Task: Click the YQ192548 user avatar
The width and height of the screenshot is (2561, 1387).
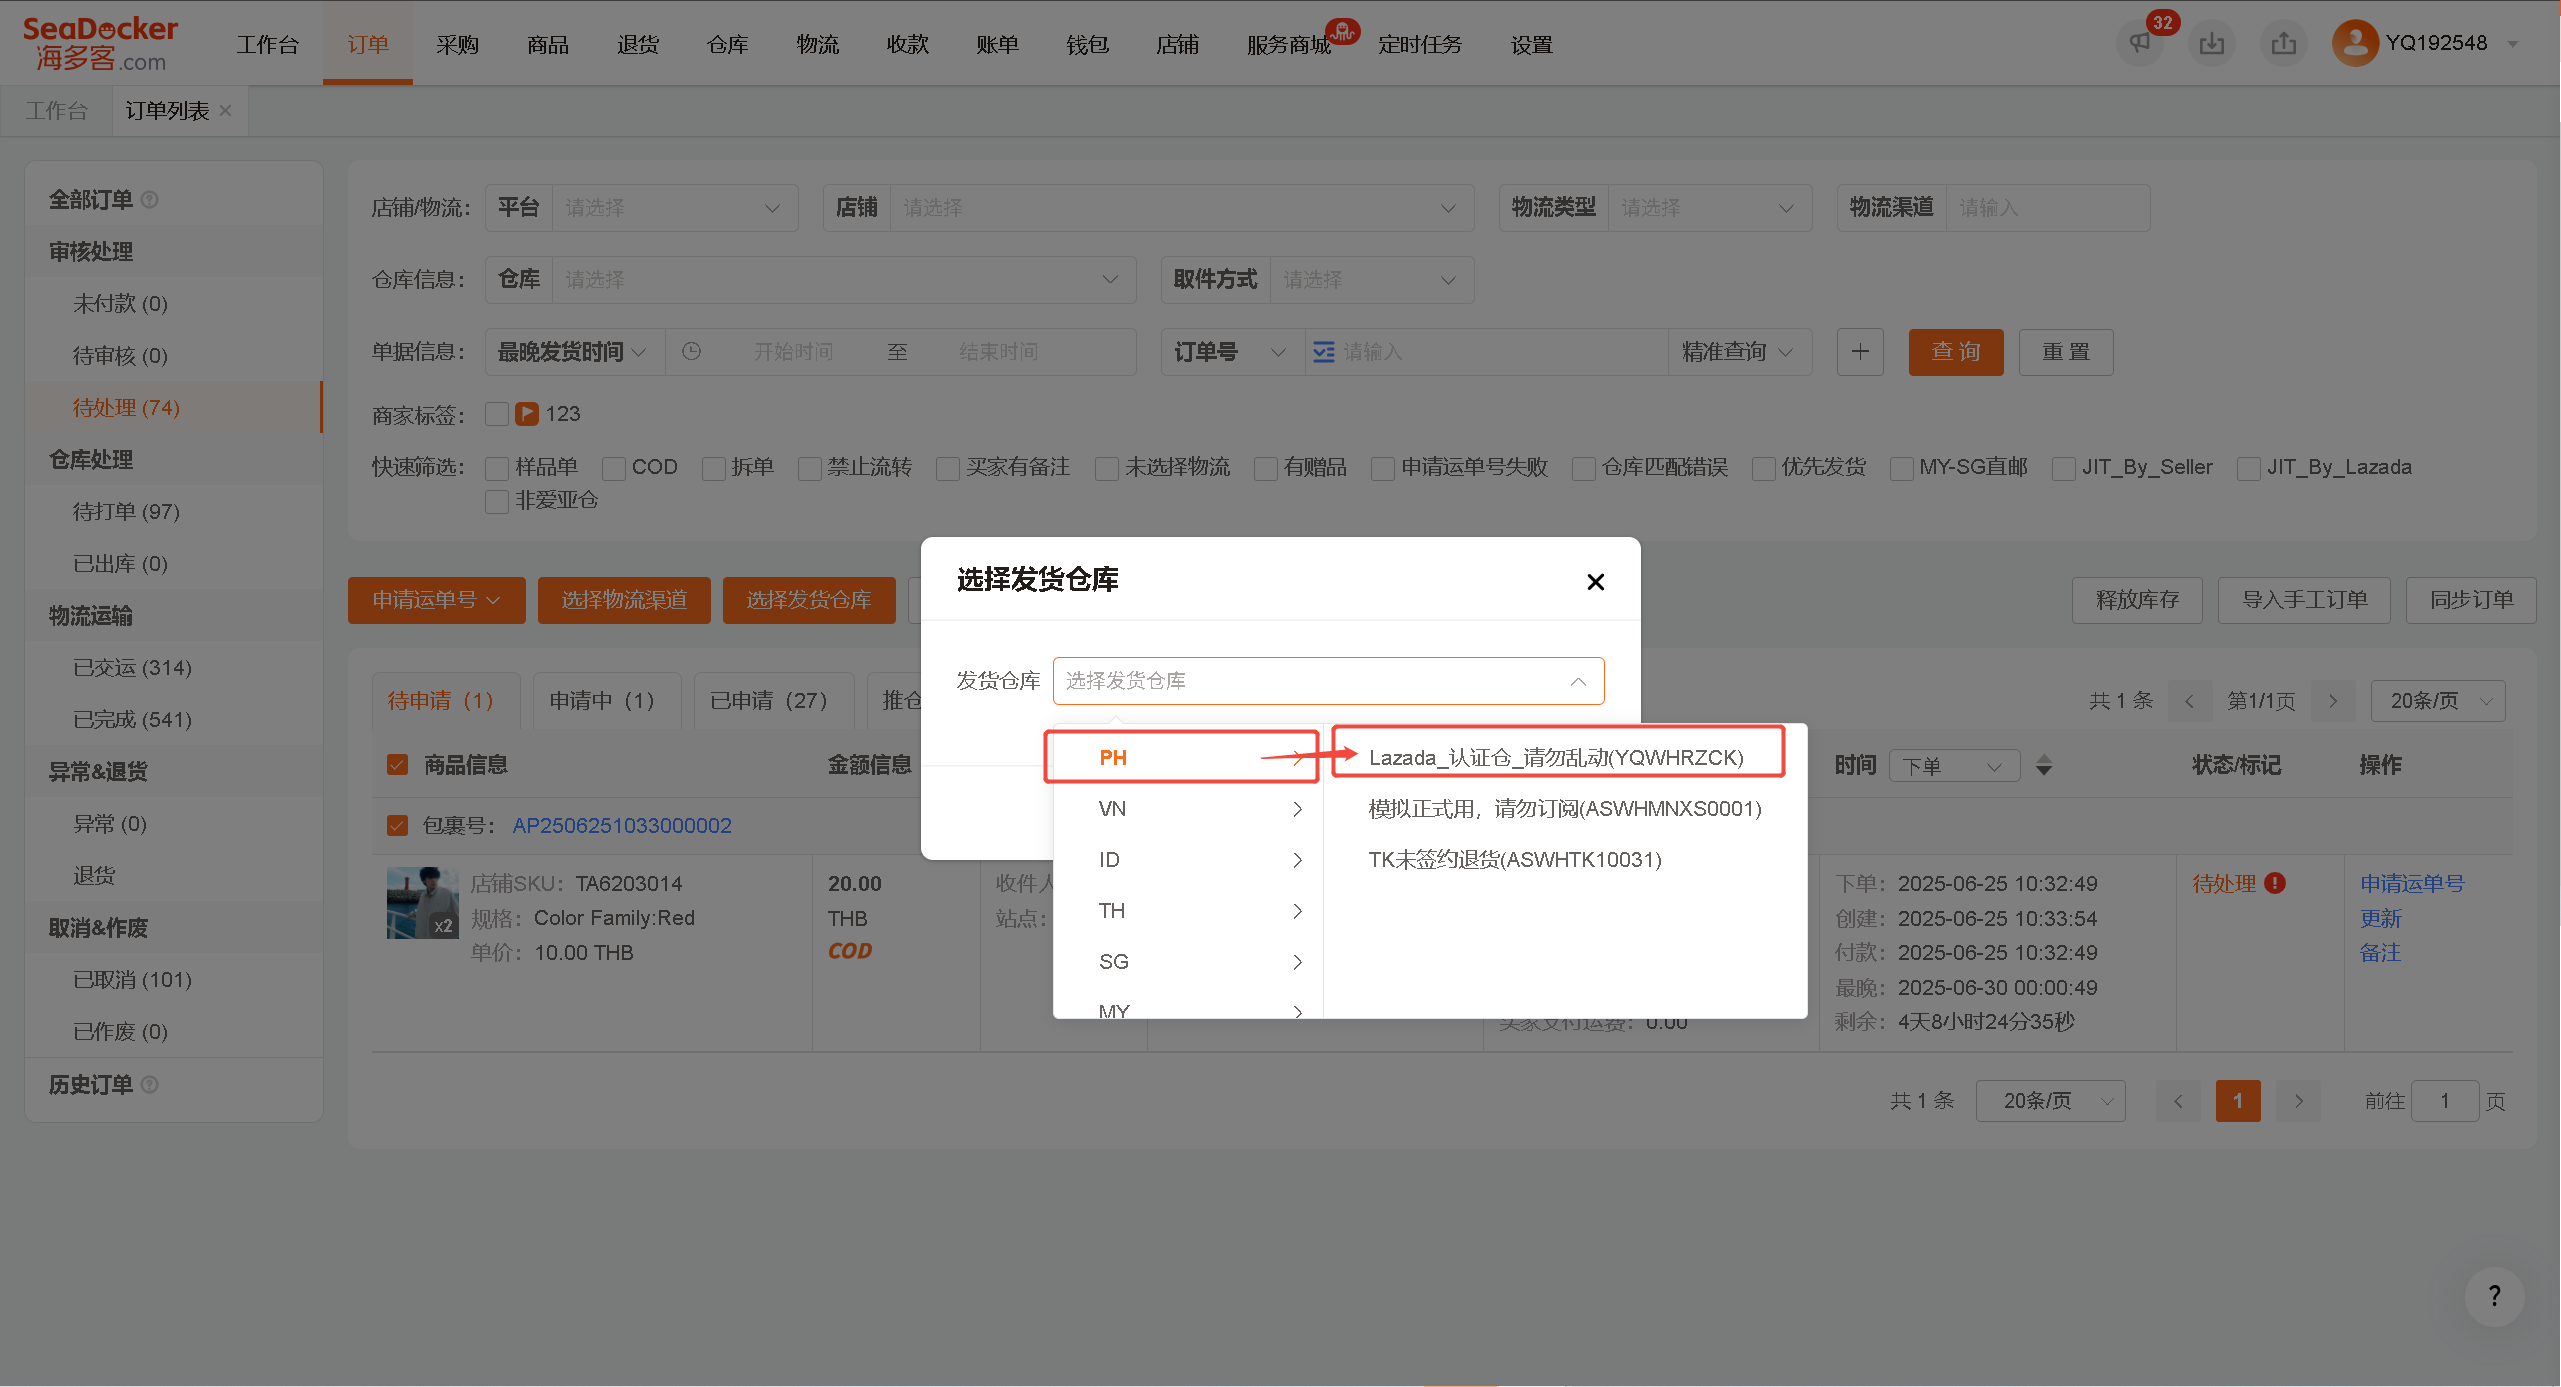Action: (x=2355, y=43)
